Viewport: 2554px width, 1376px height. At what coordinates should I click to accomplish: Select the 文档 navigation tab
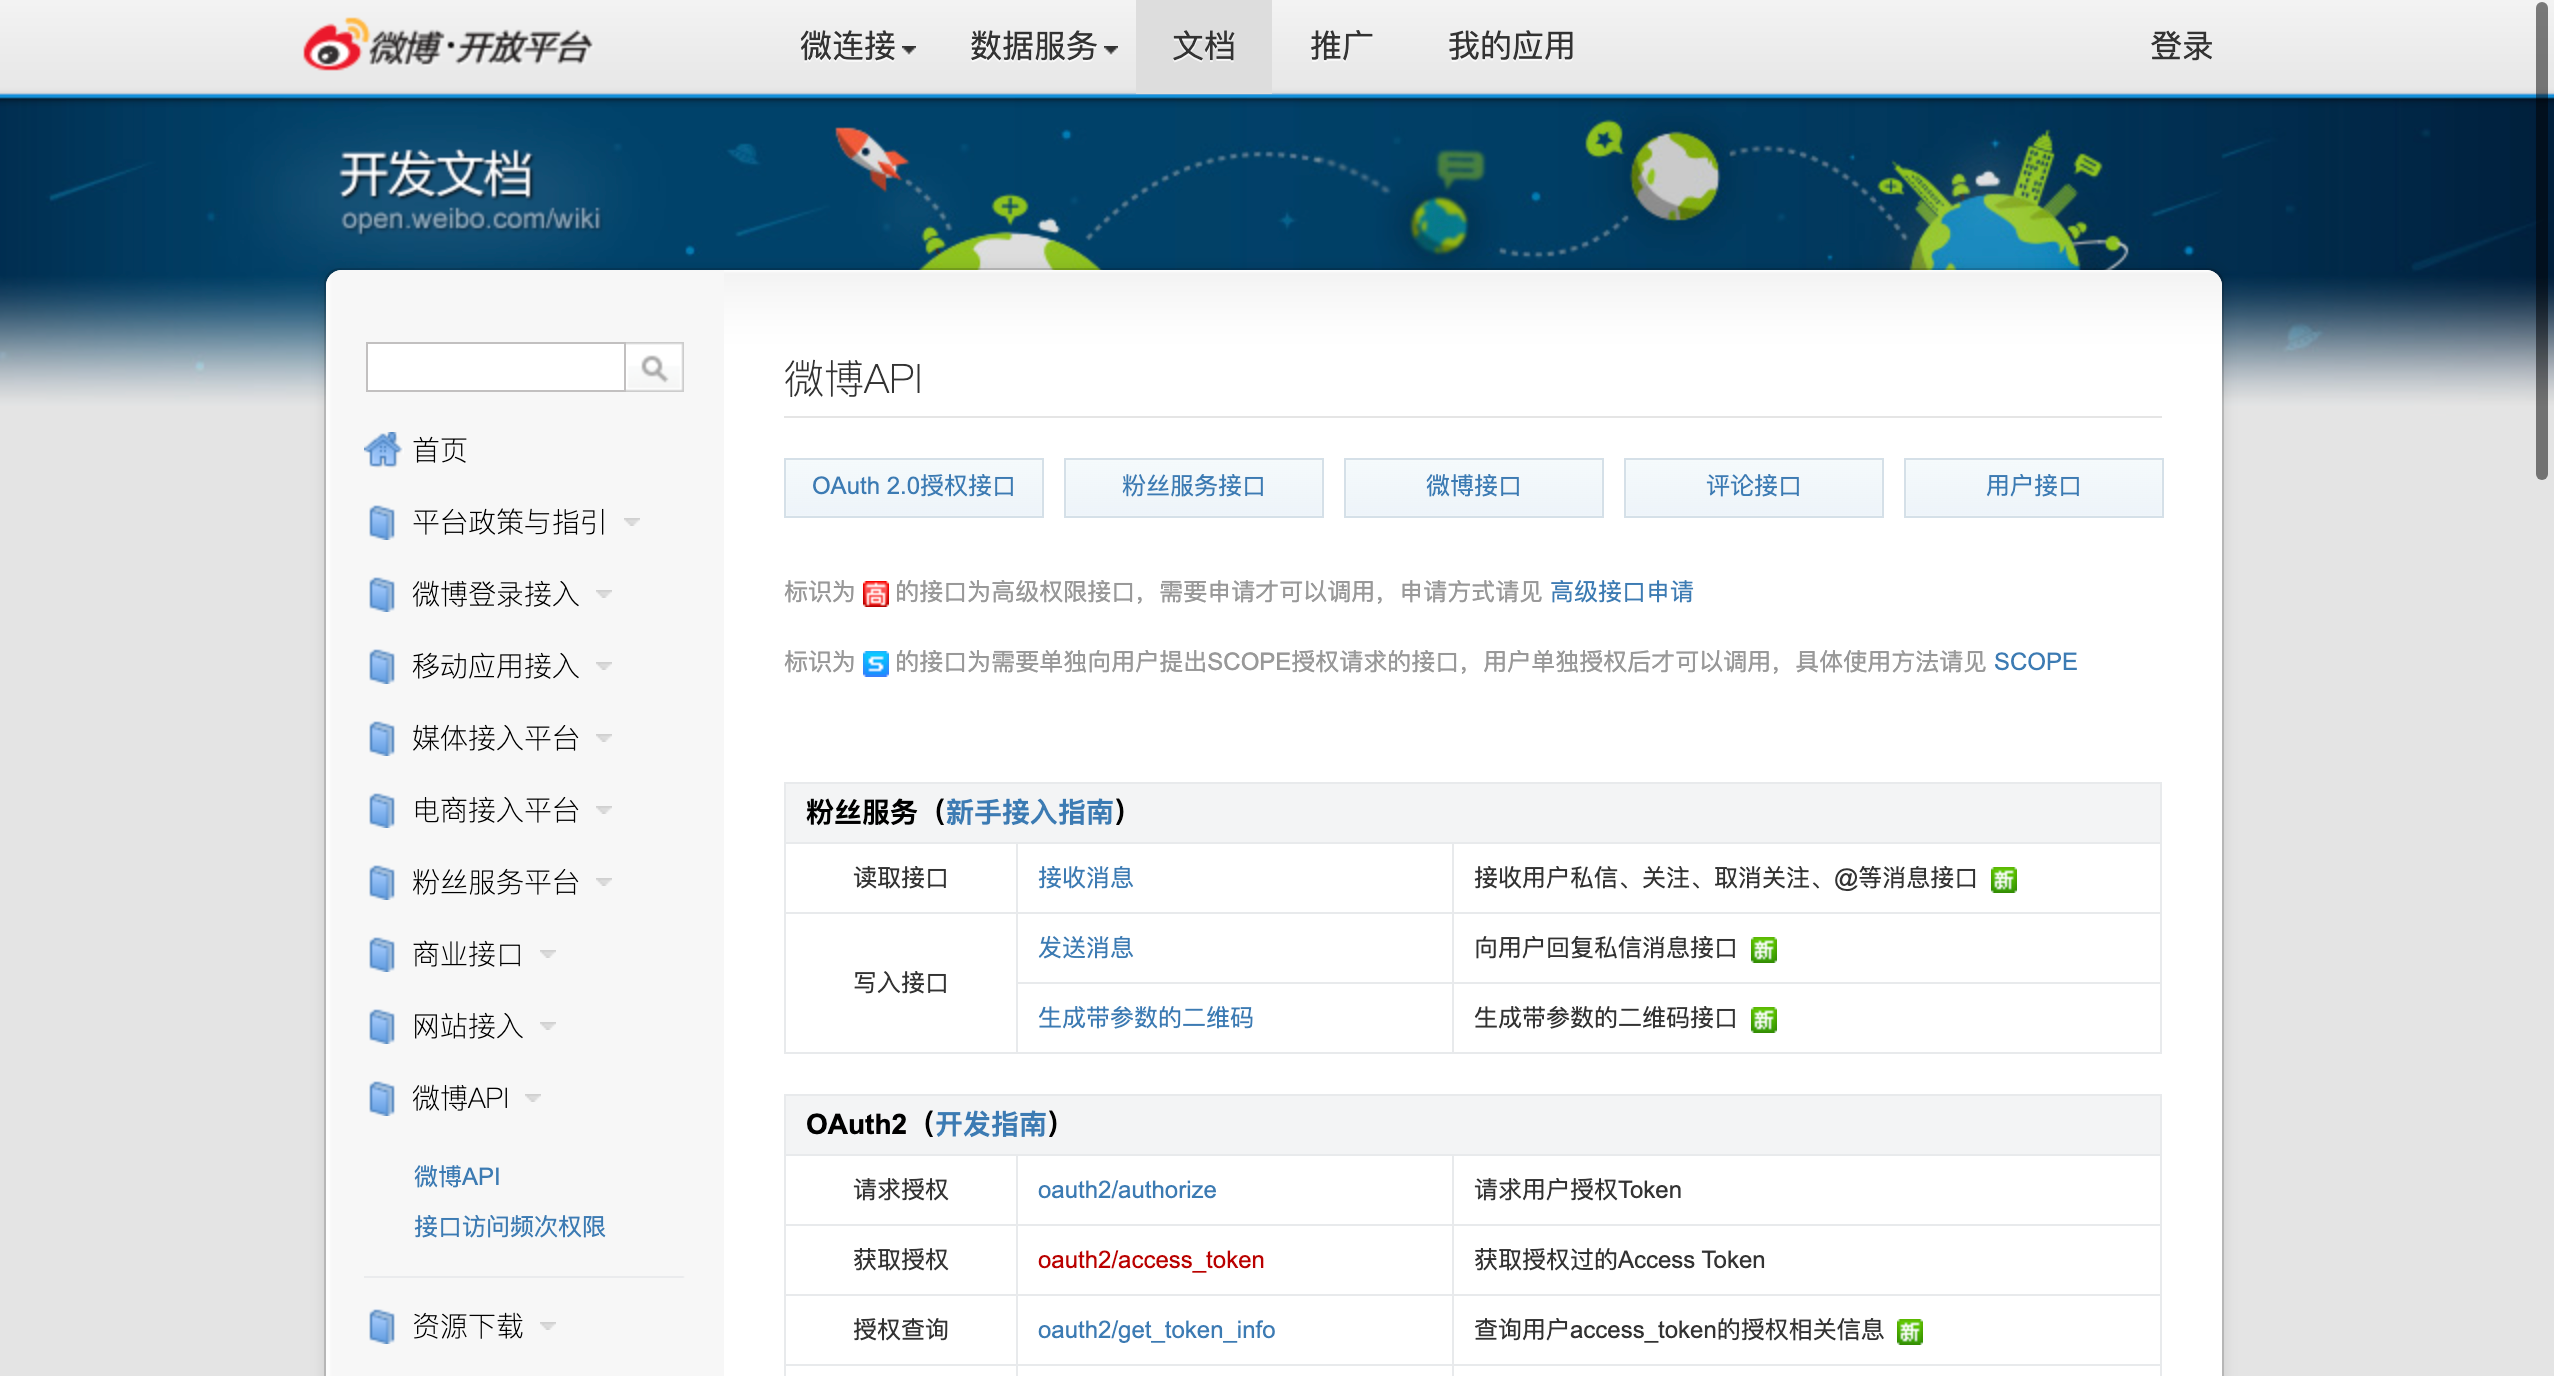(x=1203, y=46)
